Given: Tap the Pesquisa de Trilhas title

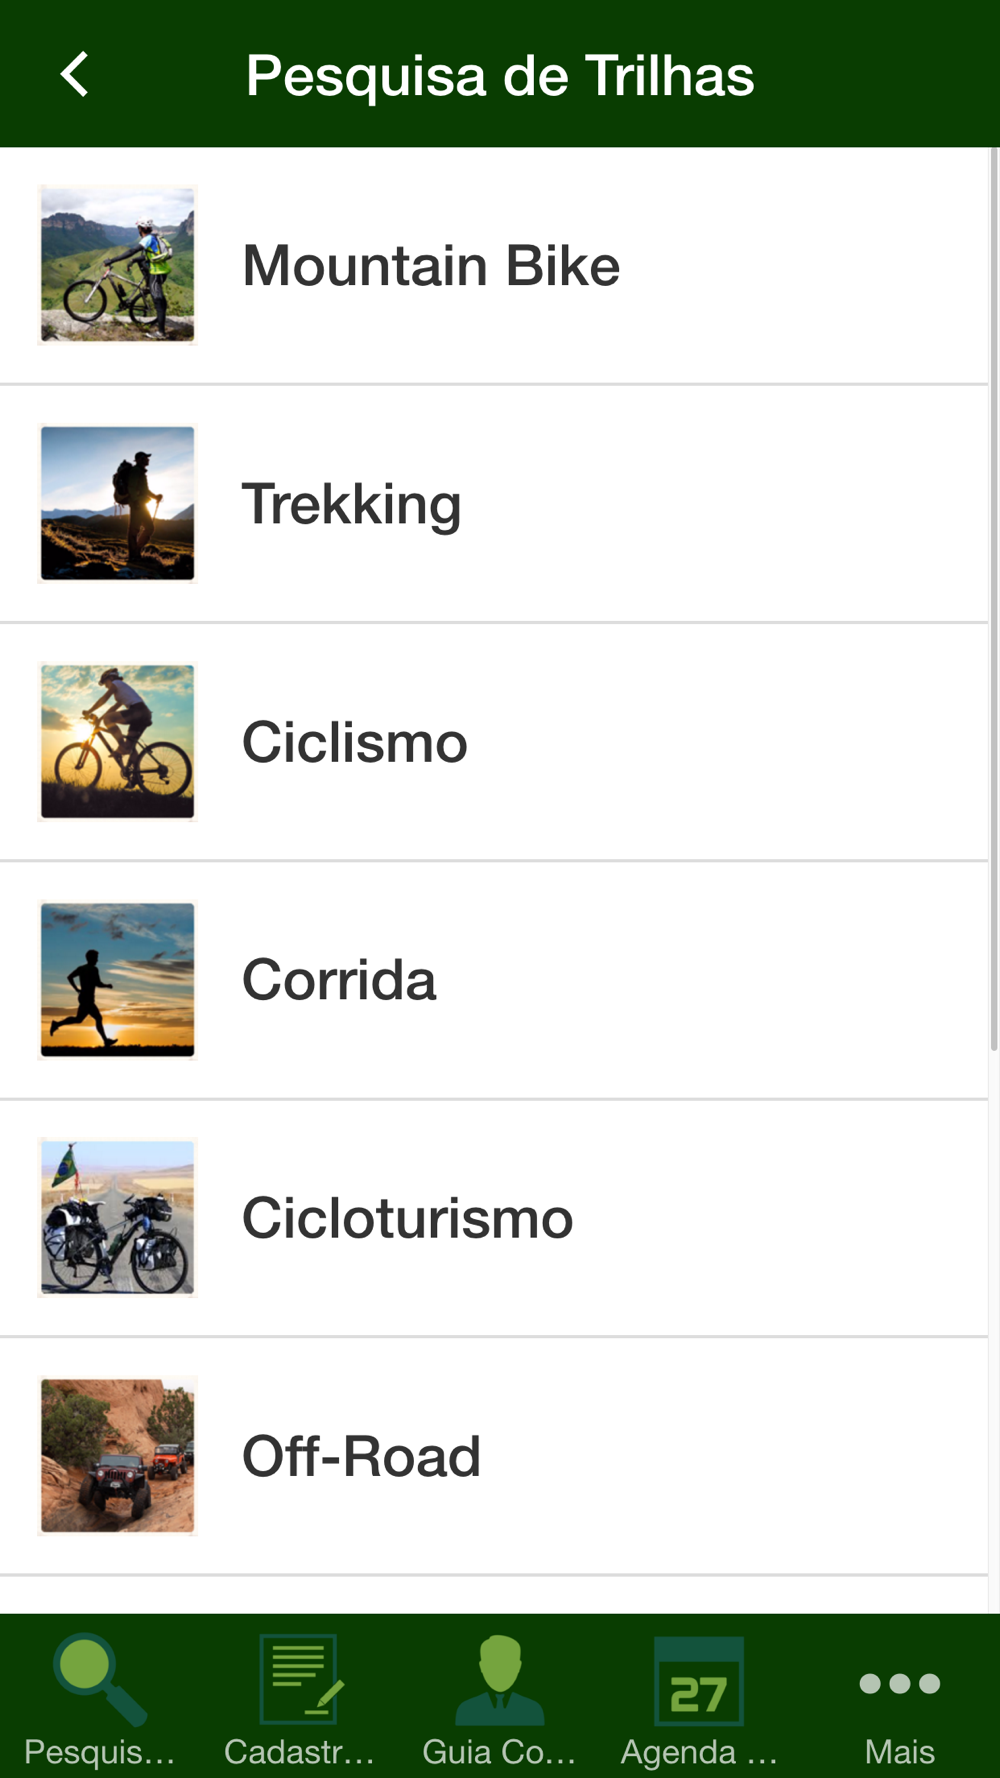Looking at the screenshot, I should pyautogui.click(x=500, y=76).
